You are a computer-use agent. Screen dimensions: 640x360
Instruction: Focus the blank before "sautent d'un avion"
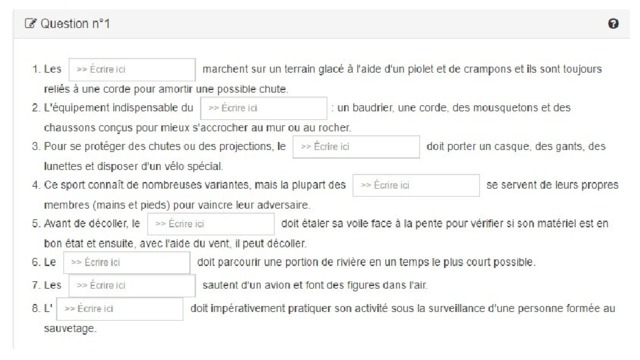tap(132, 285)
